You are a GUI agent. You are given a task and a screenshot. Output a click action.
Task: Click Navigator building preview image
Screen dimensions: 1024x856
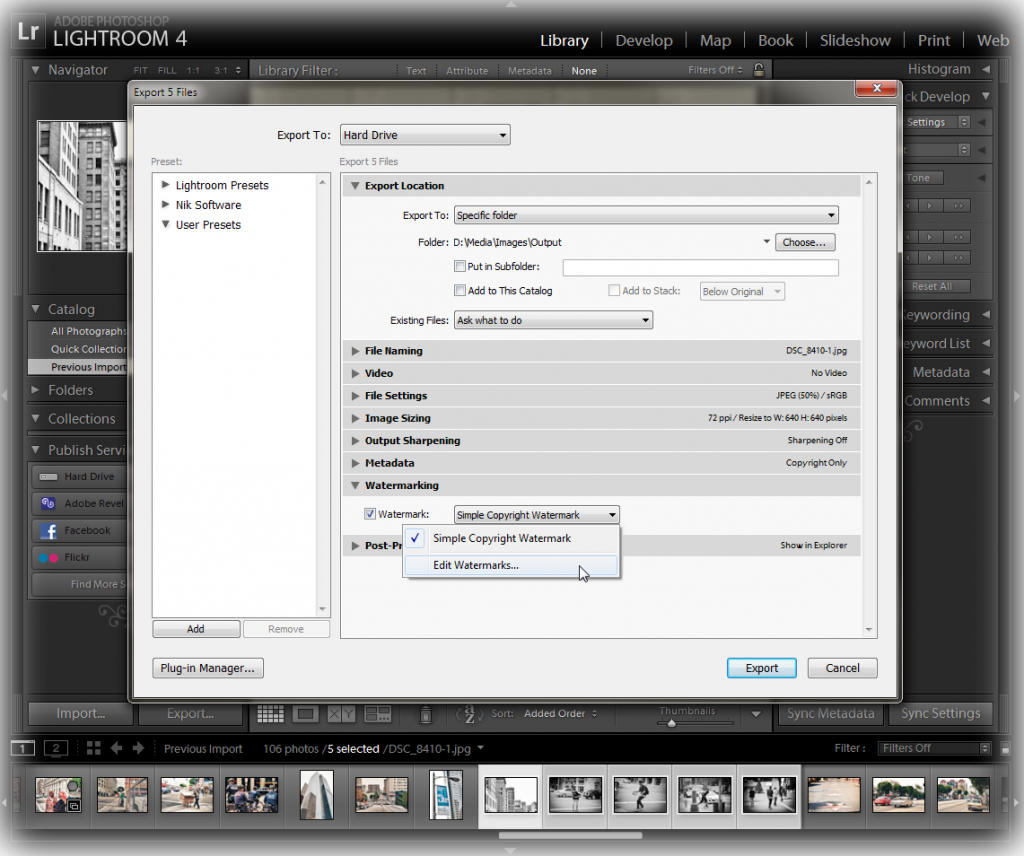click(x=82, y=186)
